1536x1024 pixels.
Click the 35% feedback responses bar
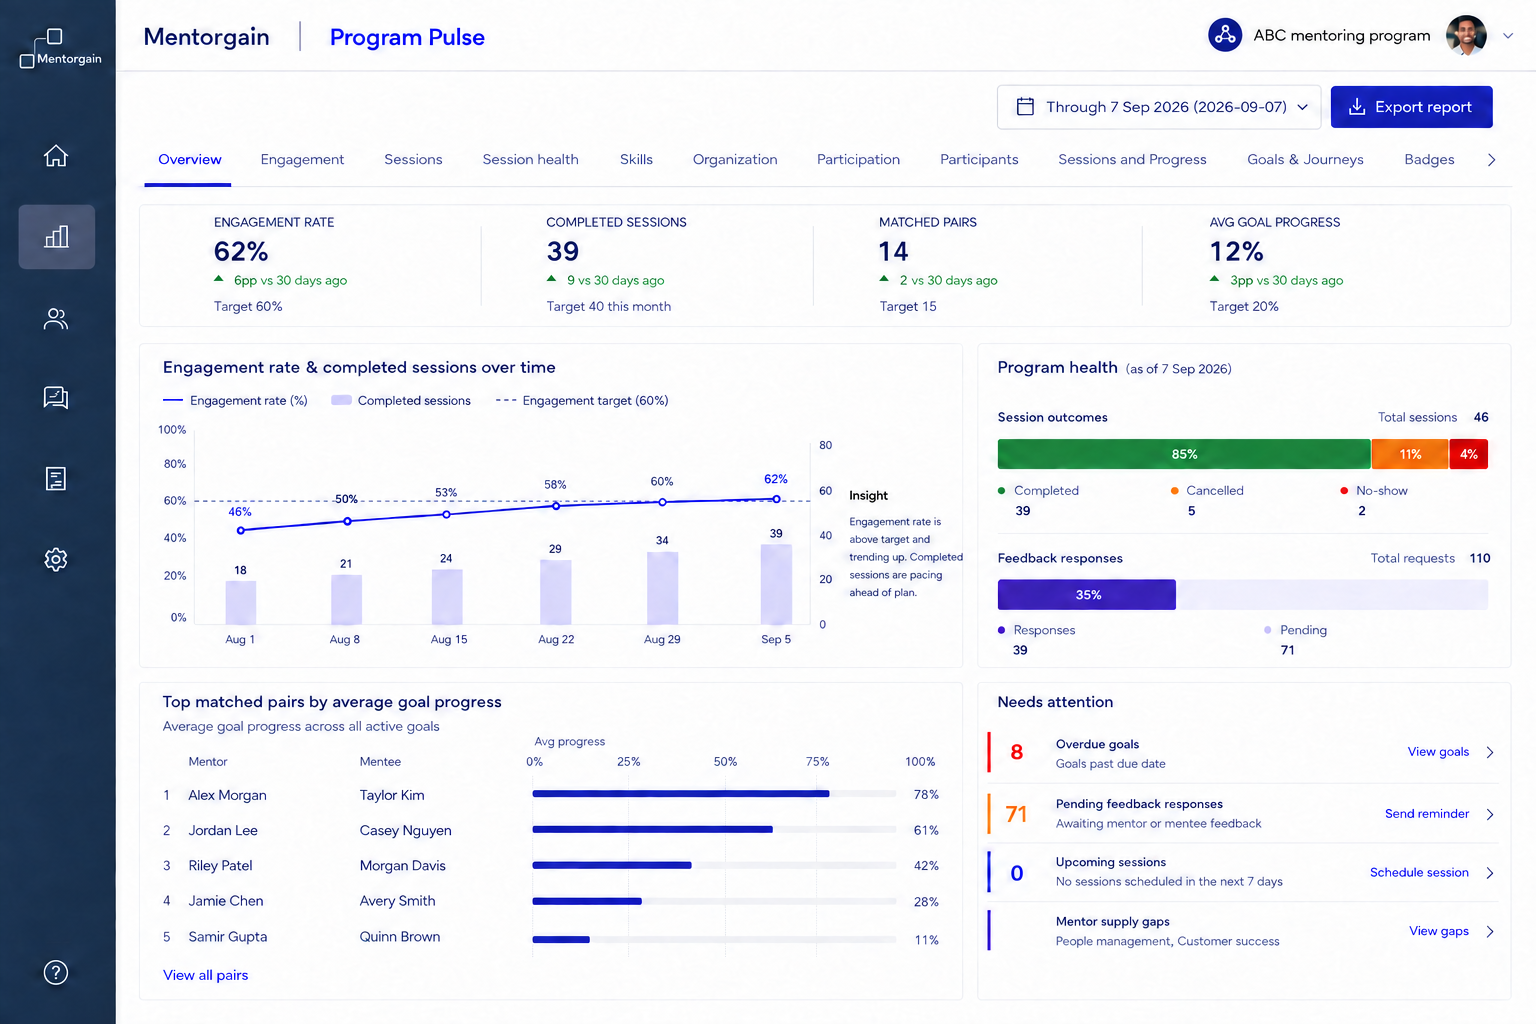(1087, 595)
